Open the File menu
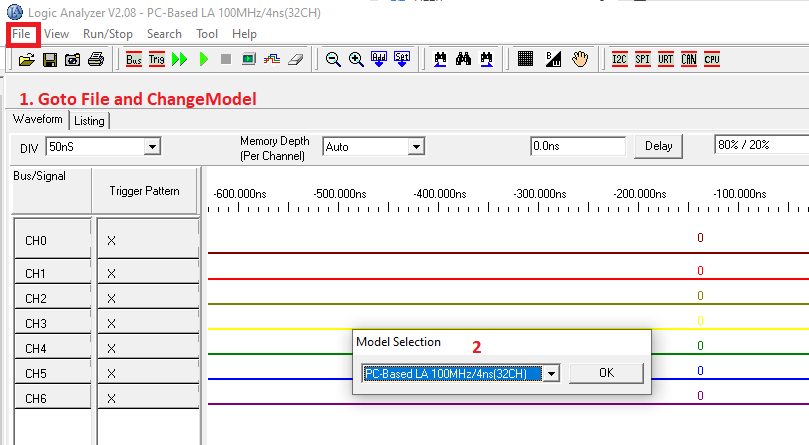Viewport: 809px width, 445px height. 22,34
